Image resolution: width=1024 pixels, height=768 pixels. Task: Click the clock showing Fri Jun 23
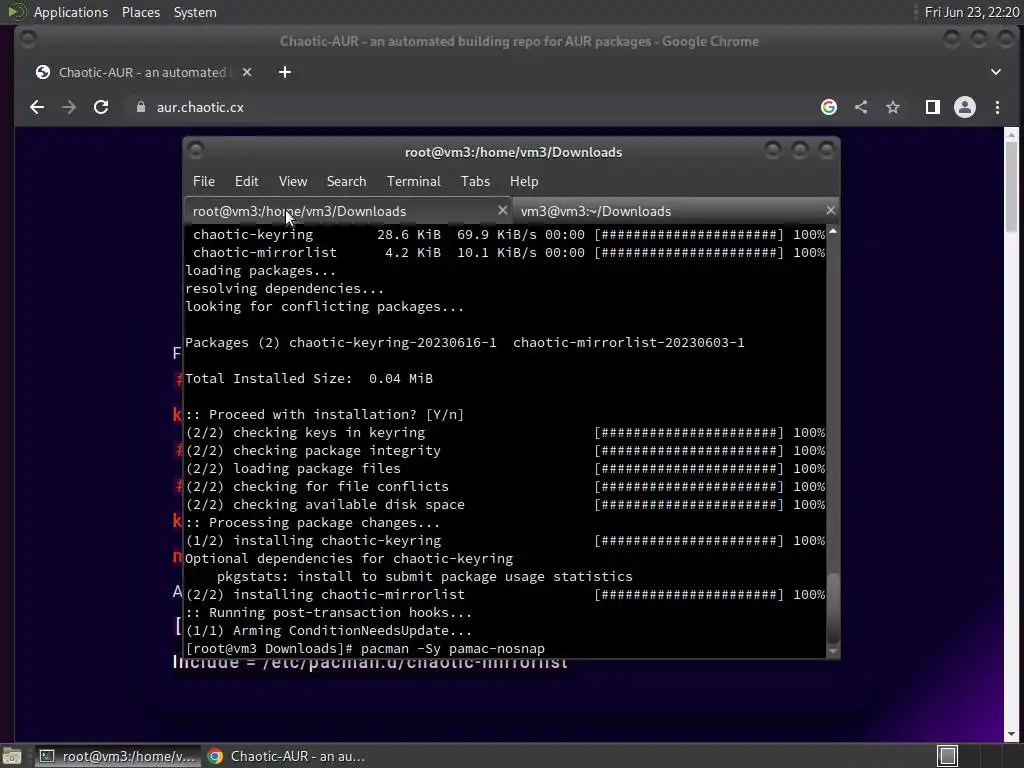pyautogui.click(x=972, y=12)
